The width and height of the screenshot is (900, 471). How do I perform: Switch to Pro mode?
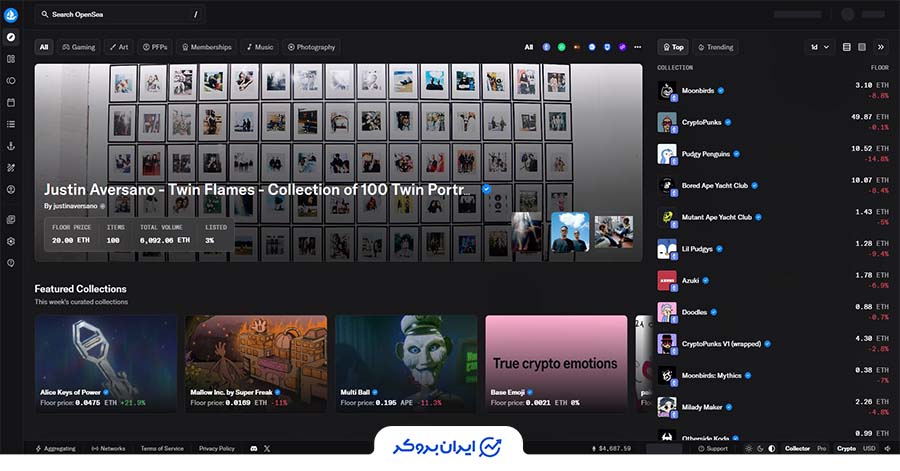(822, 449)
